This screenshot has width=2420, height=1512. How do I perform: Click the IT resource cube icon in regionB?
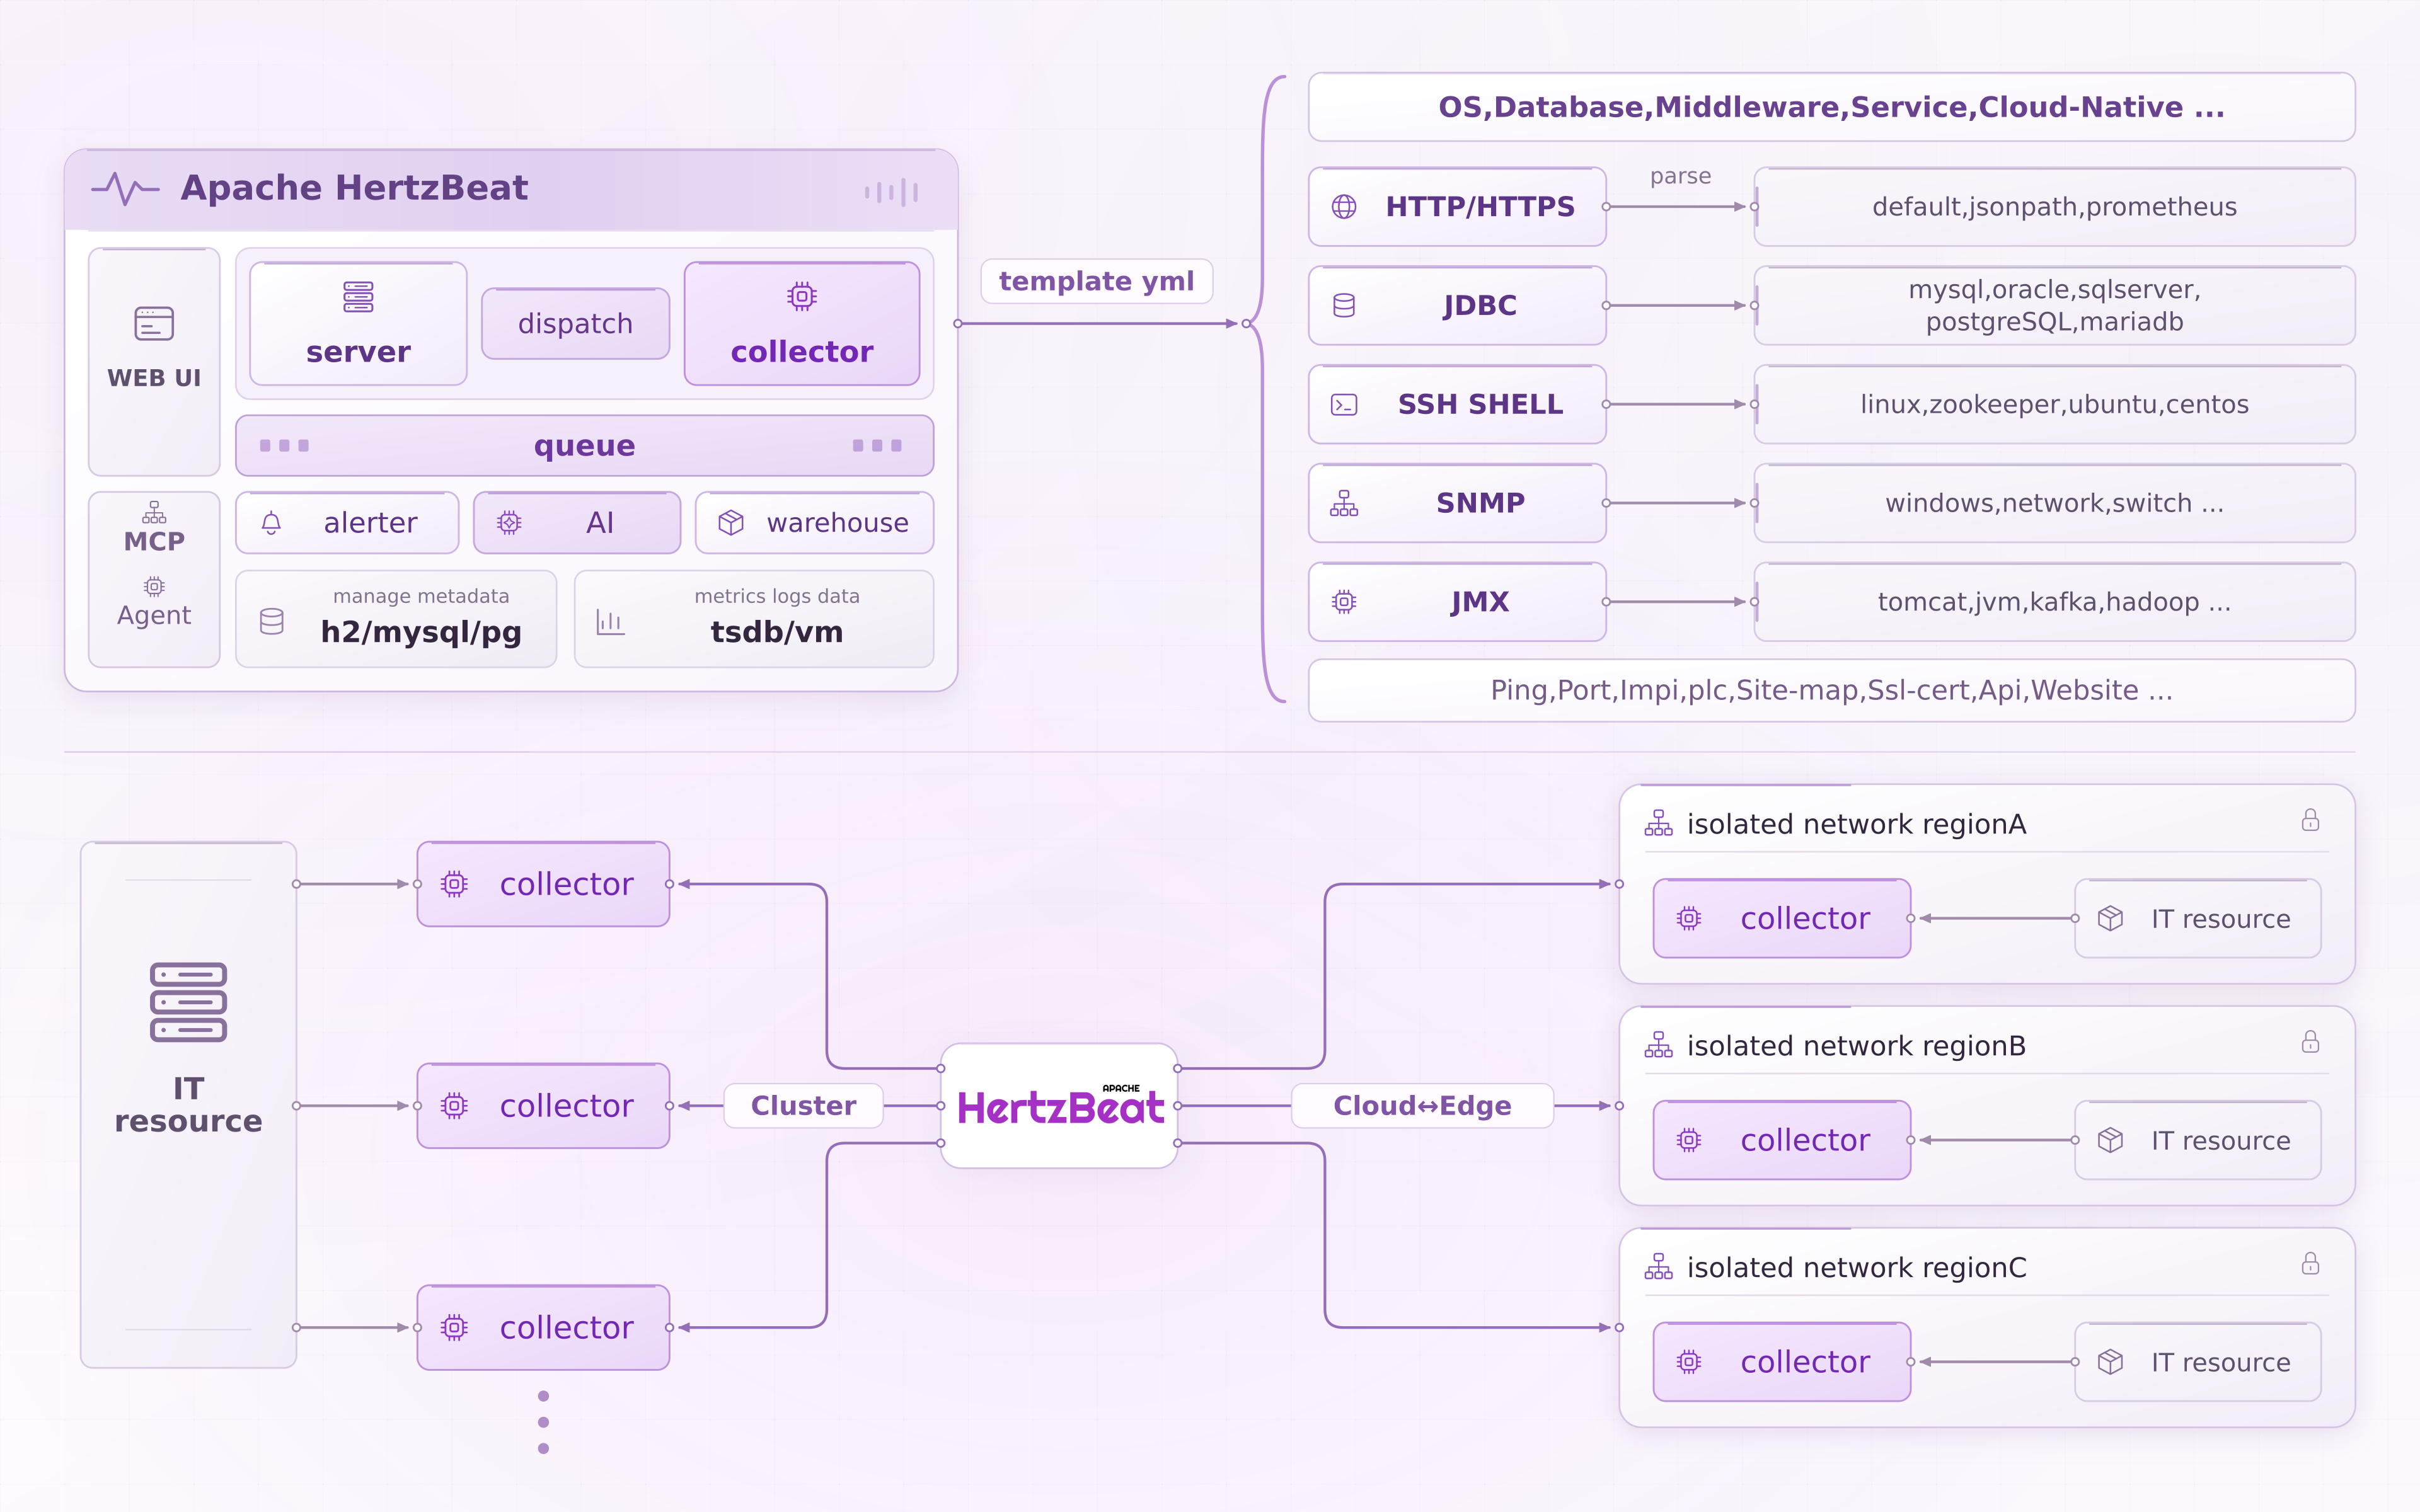2110,1140
